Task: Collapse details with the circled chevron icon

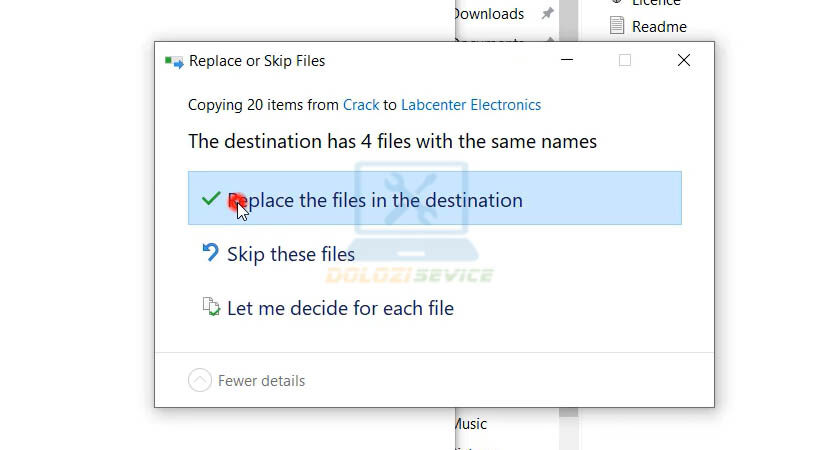Action: (200, 380)
